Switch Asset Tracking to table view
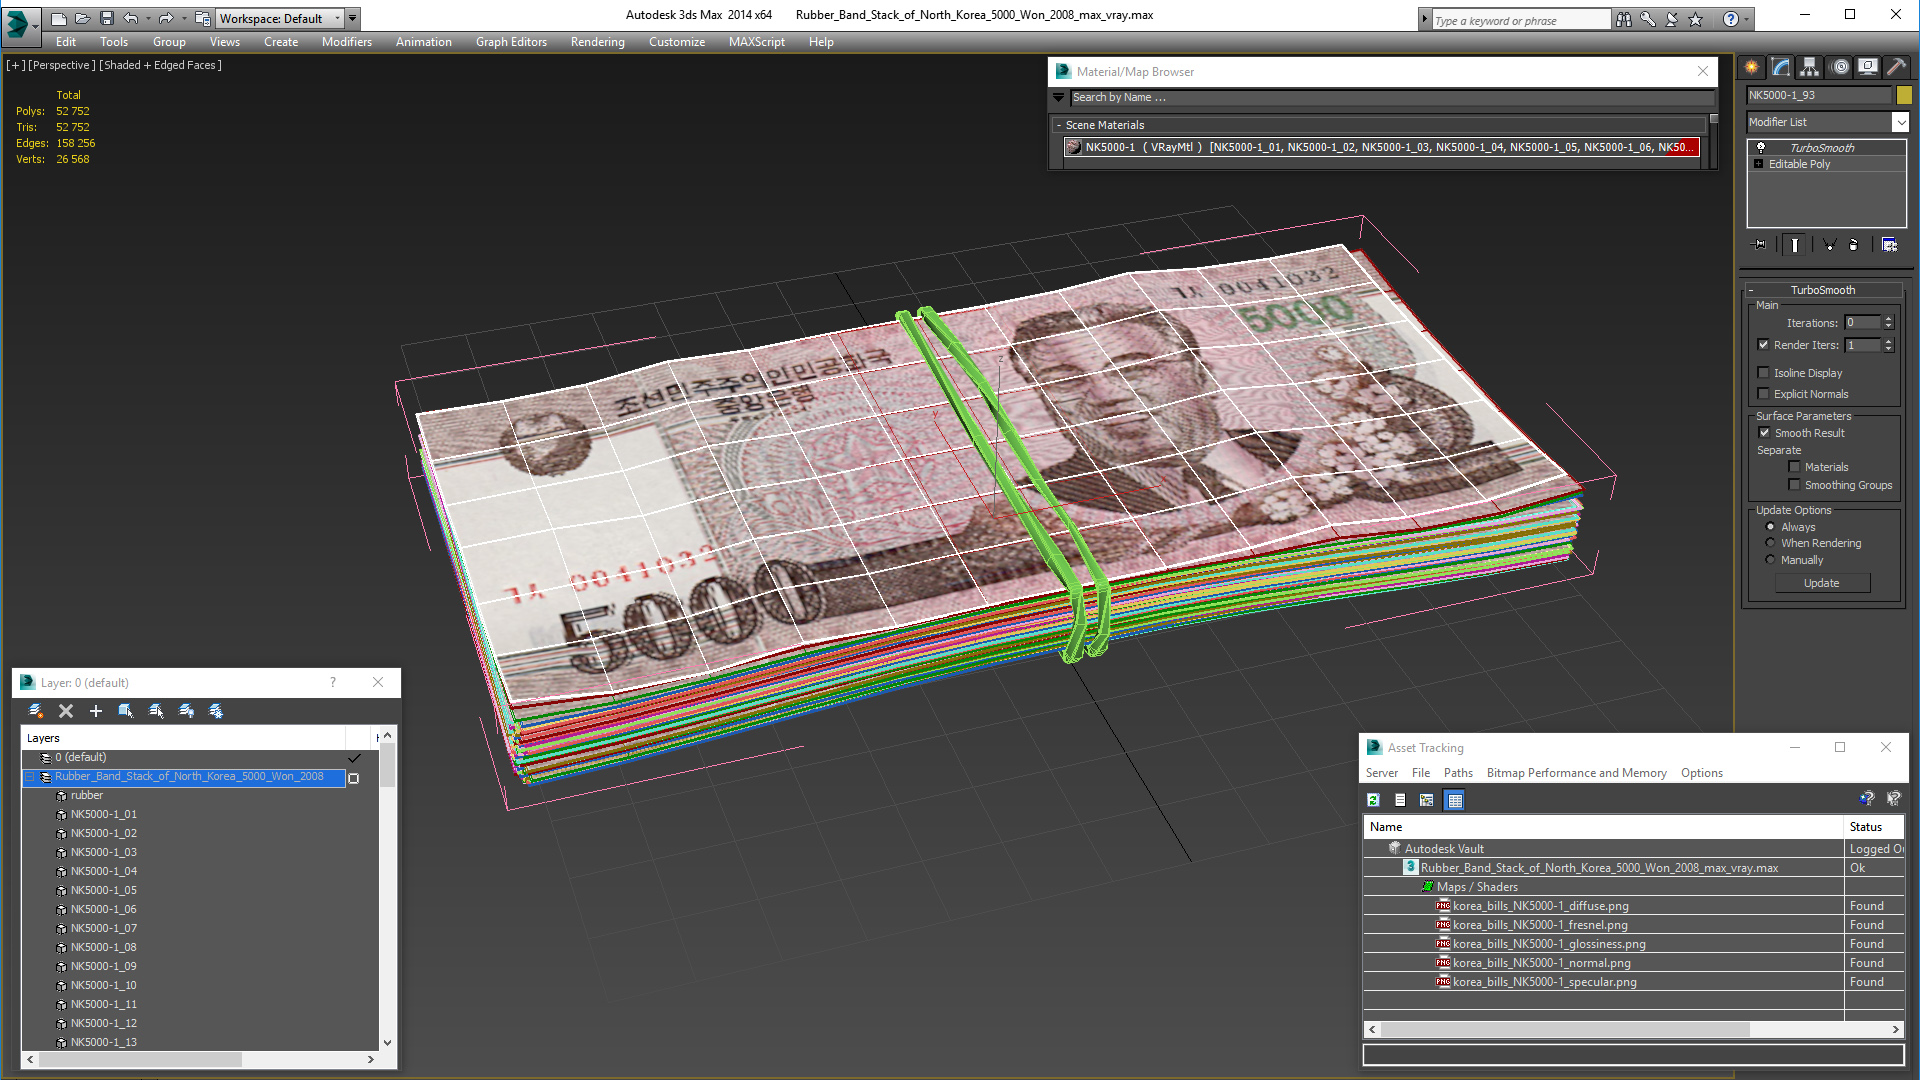This screenshot has width=1920, height=1080. tap(1455, 800)
